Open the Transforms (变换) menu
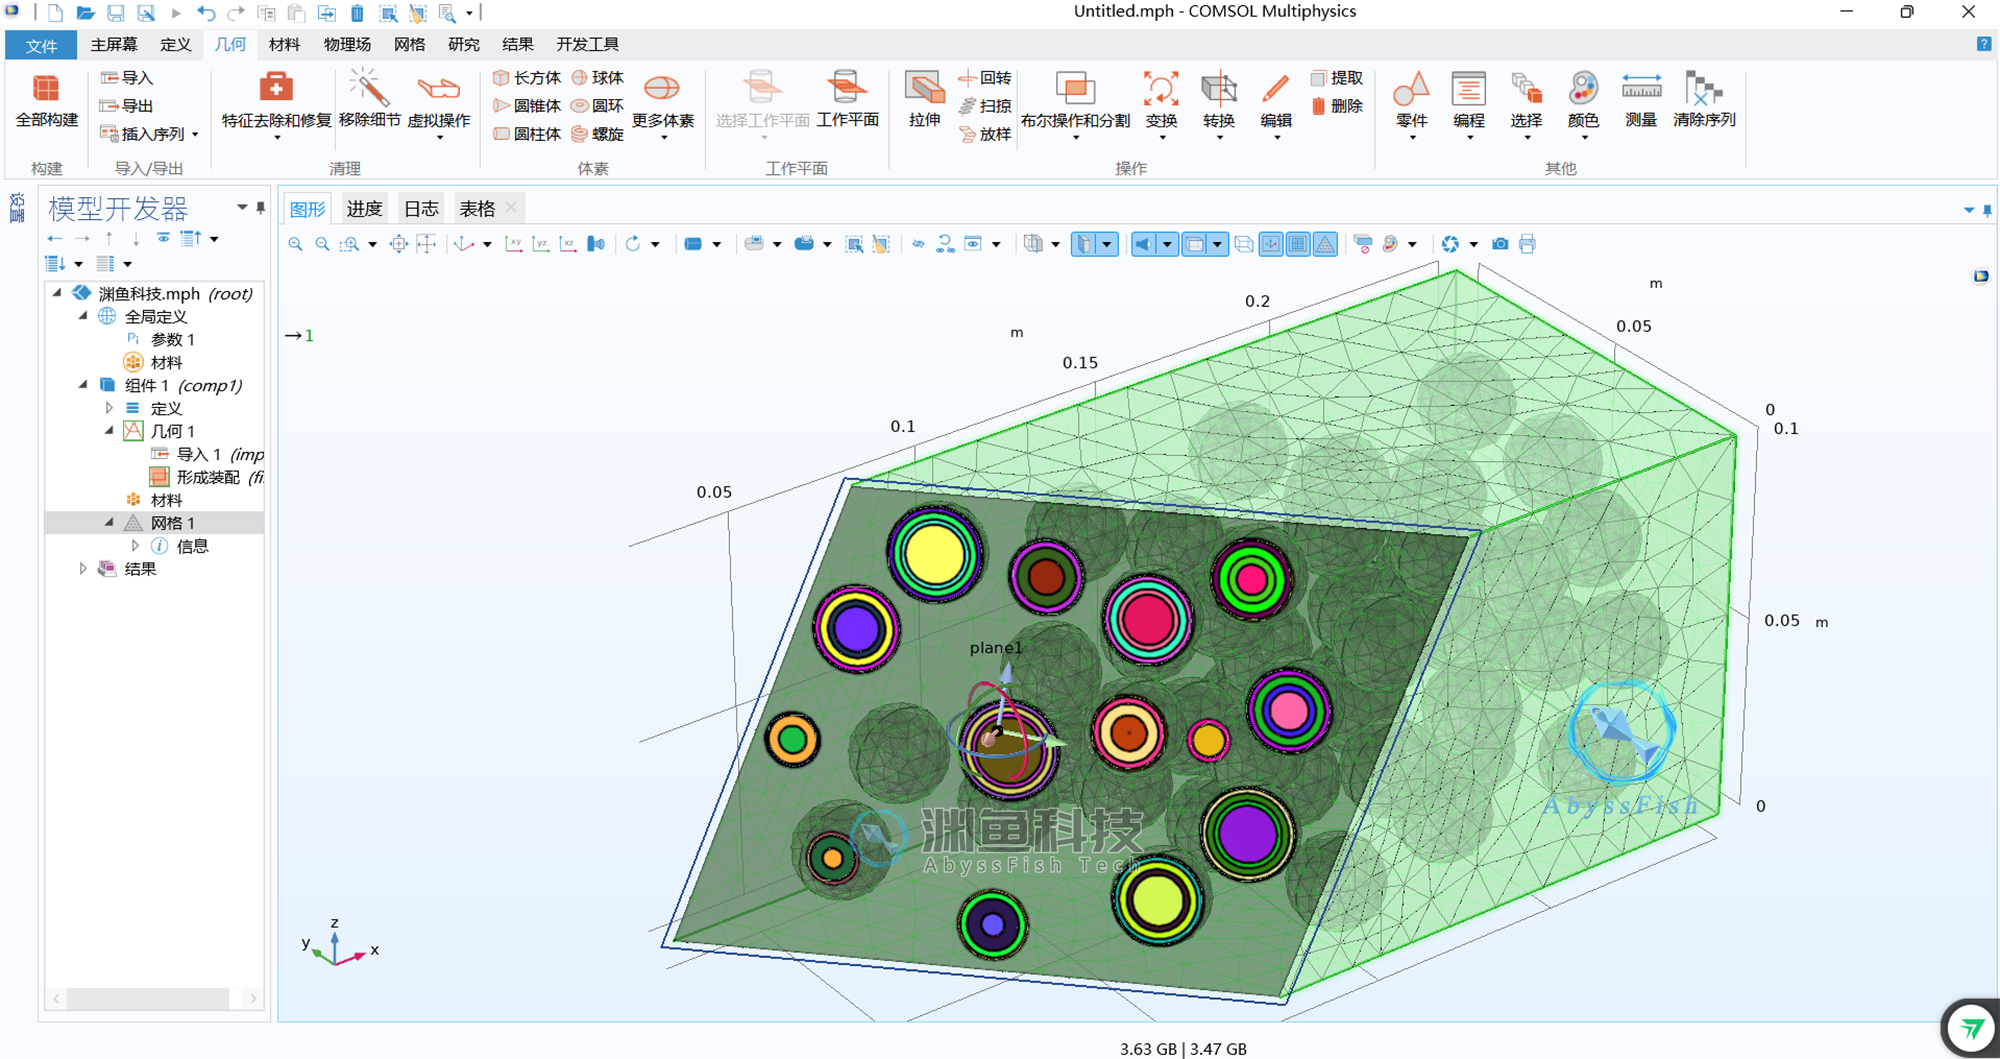This screenshot has width=2000, height=1059. pos(1161,105)
